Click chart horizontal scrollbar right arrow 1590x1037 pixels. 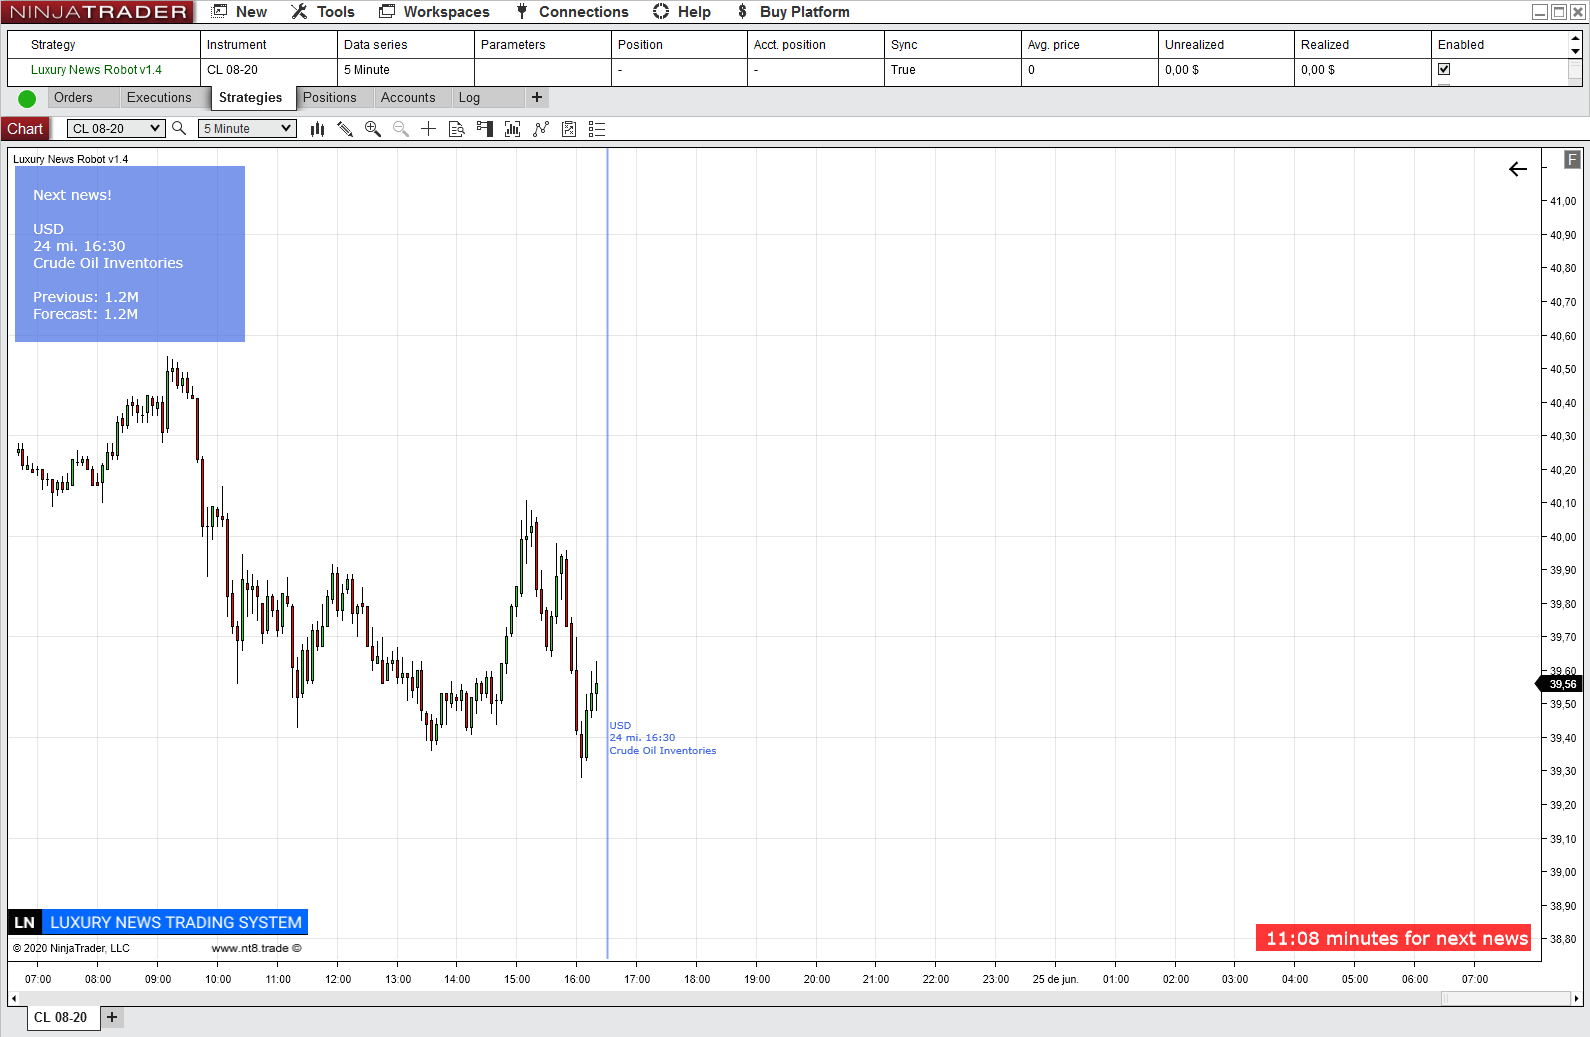1576,998
